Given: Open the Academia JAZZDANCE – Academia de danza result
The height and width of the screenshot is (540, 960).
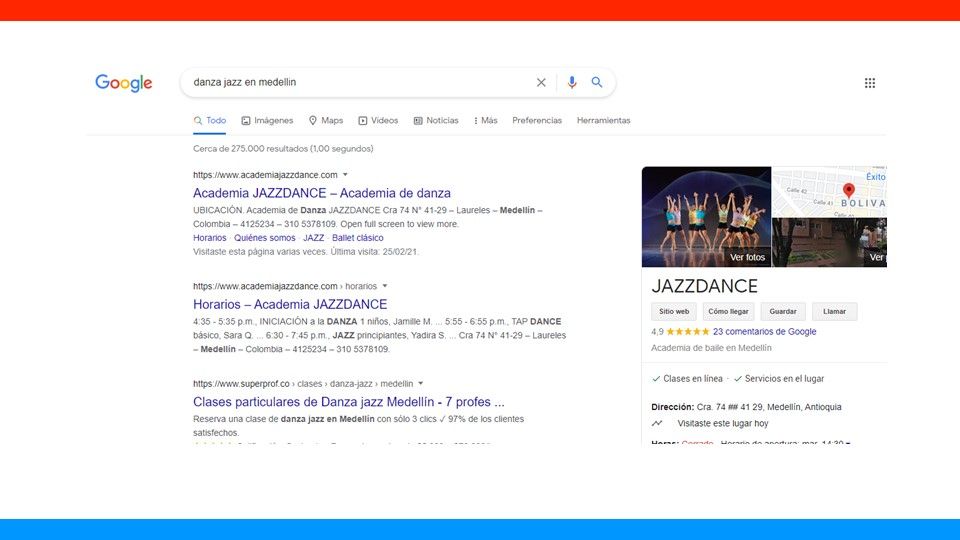Looking at the screenshot, I should pos(321,193).
